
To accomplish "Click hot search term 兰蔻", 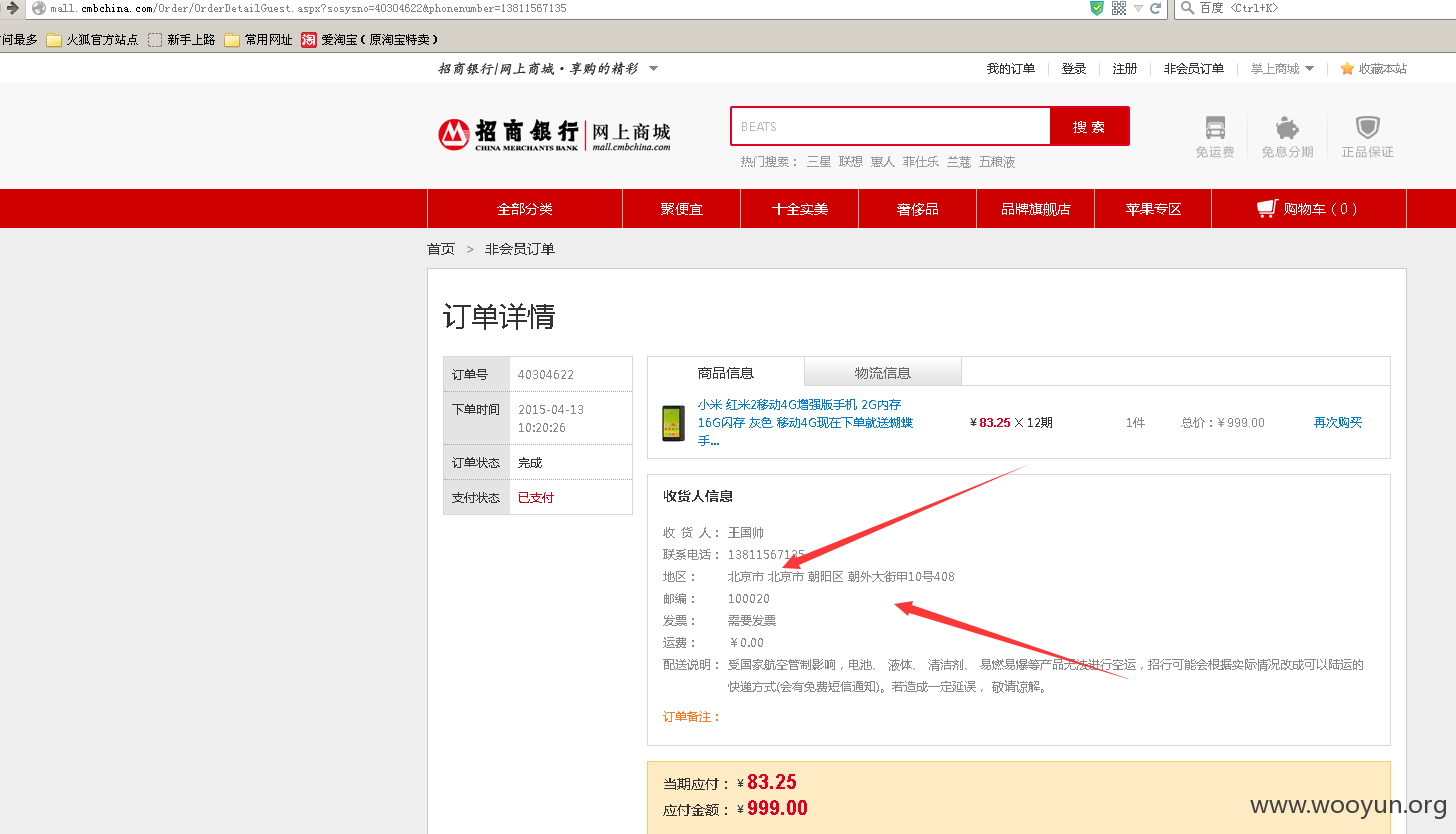I will 959,162.
